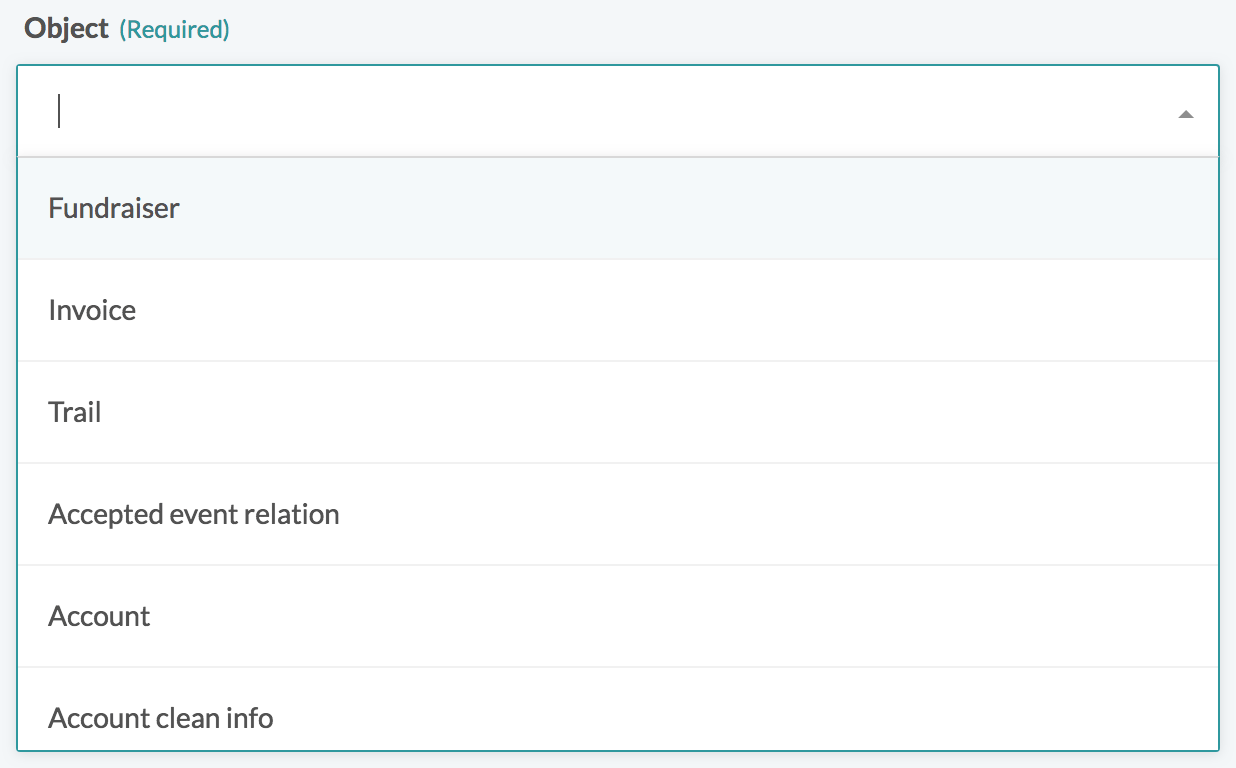
Task: Pick Trail in the dropdown list
Action: click(75, 412)
